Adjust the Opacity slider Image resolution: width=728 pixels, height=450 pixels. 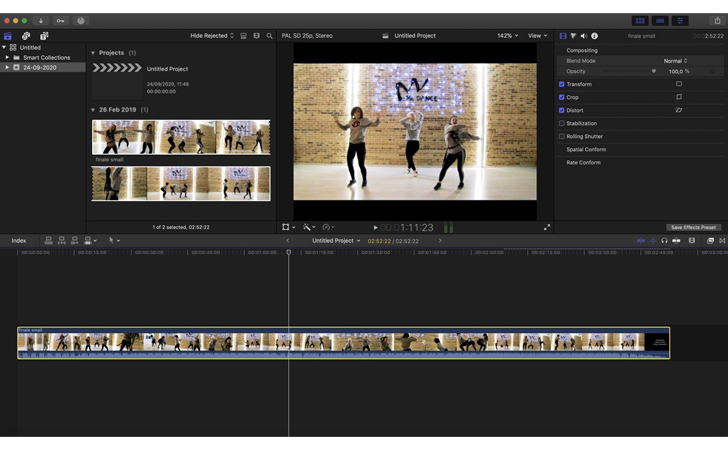point(654,71)
